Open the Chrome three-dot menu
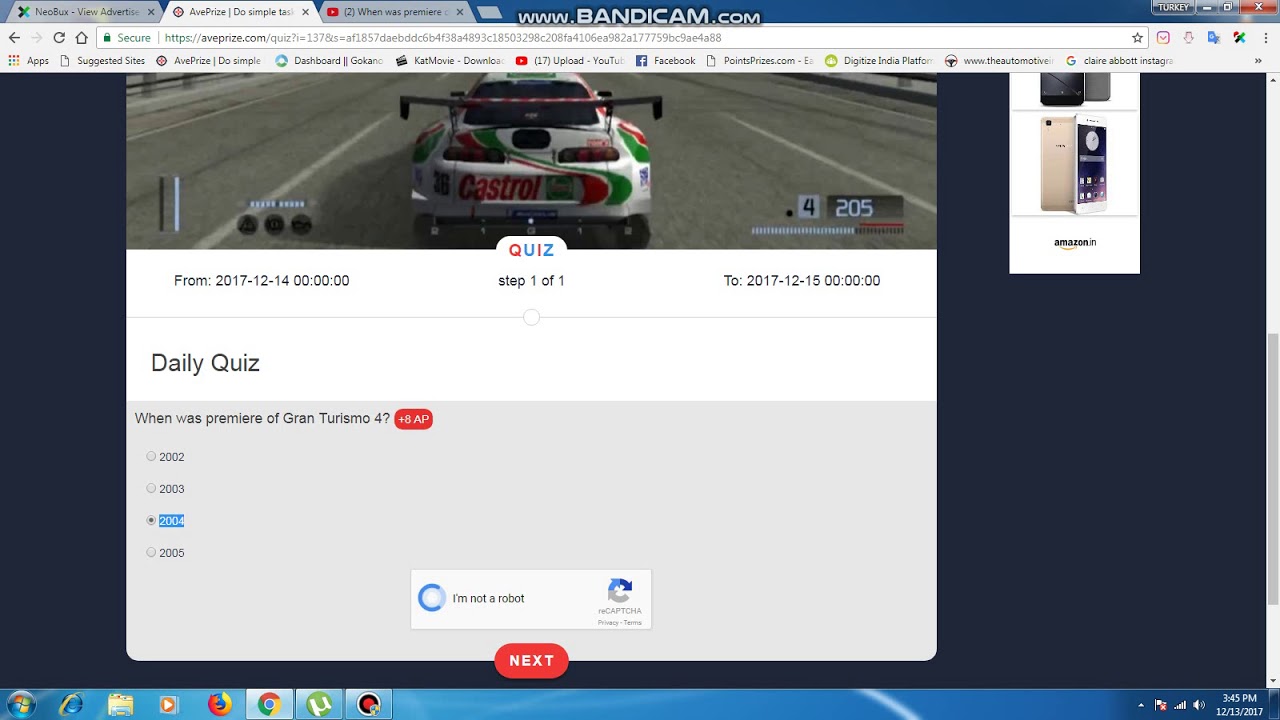This screenshot has height=720, width=1280. click(1264, 38)
